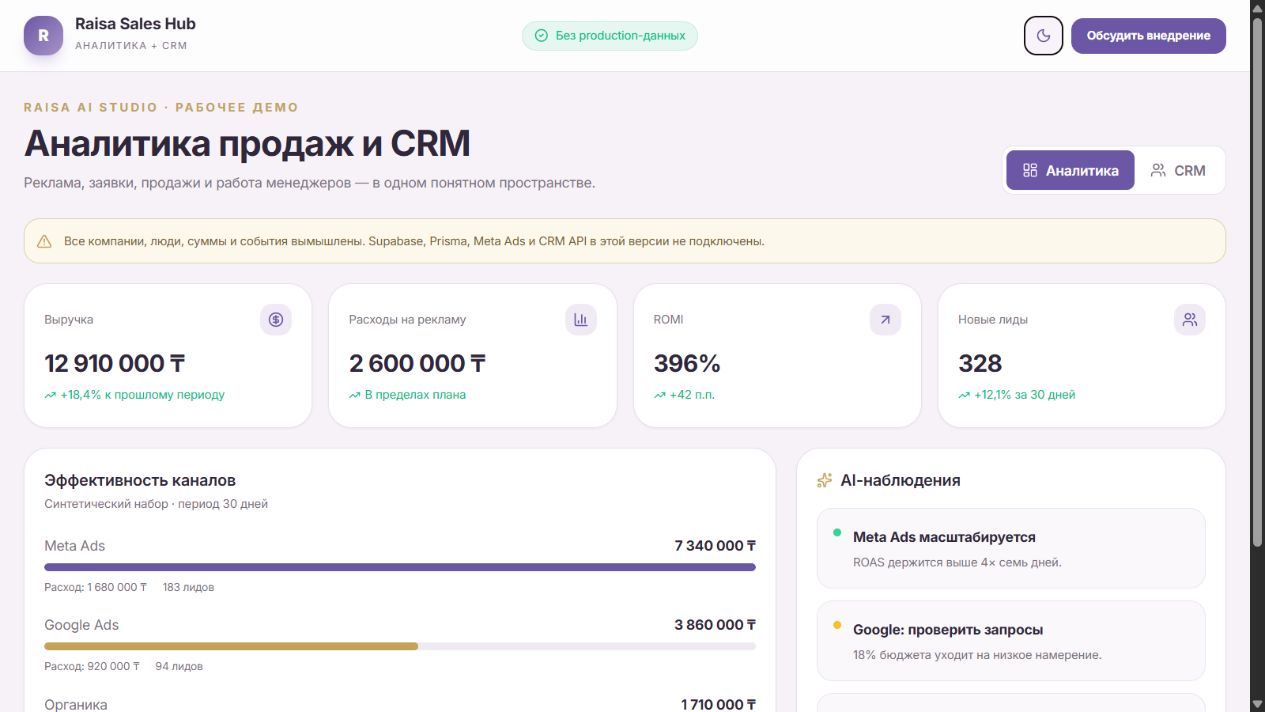Click the Без production-данных badge

[x=610, y=36]
